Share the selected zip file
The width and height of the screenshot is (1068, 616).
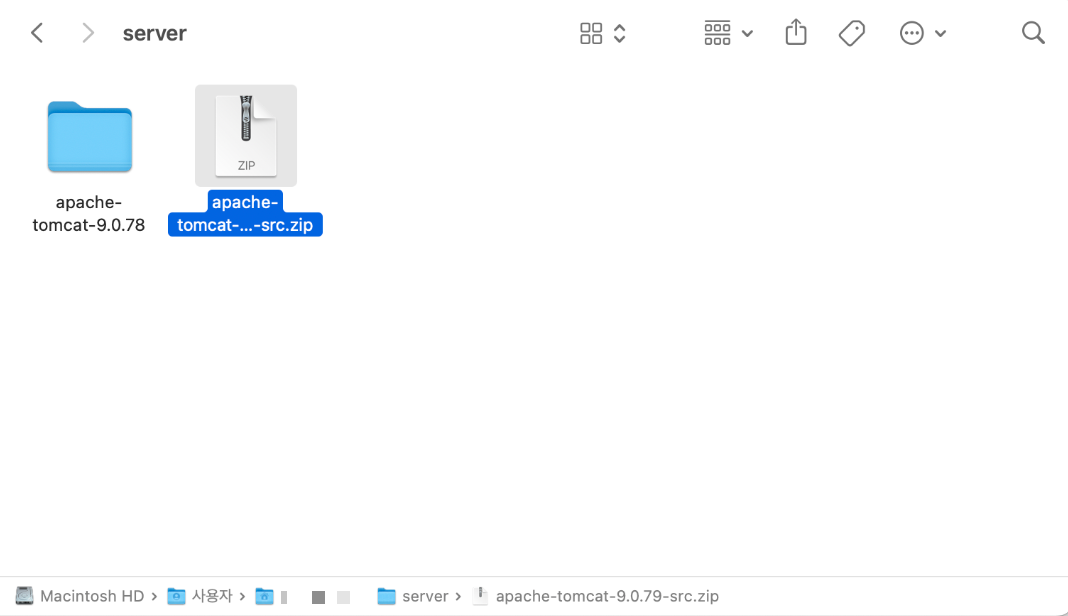(x=796, y=32)
